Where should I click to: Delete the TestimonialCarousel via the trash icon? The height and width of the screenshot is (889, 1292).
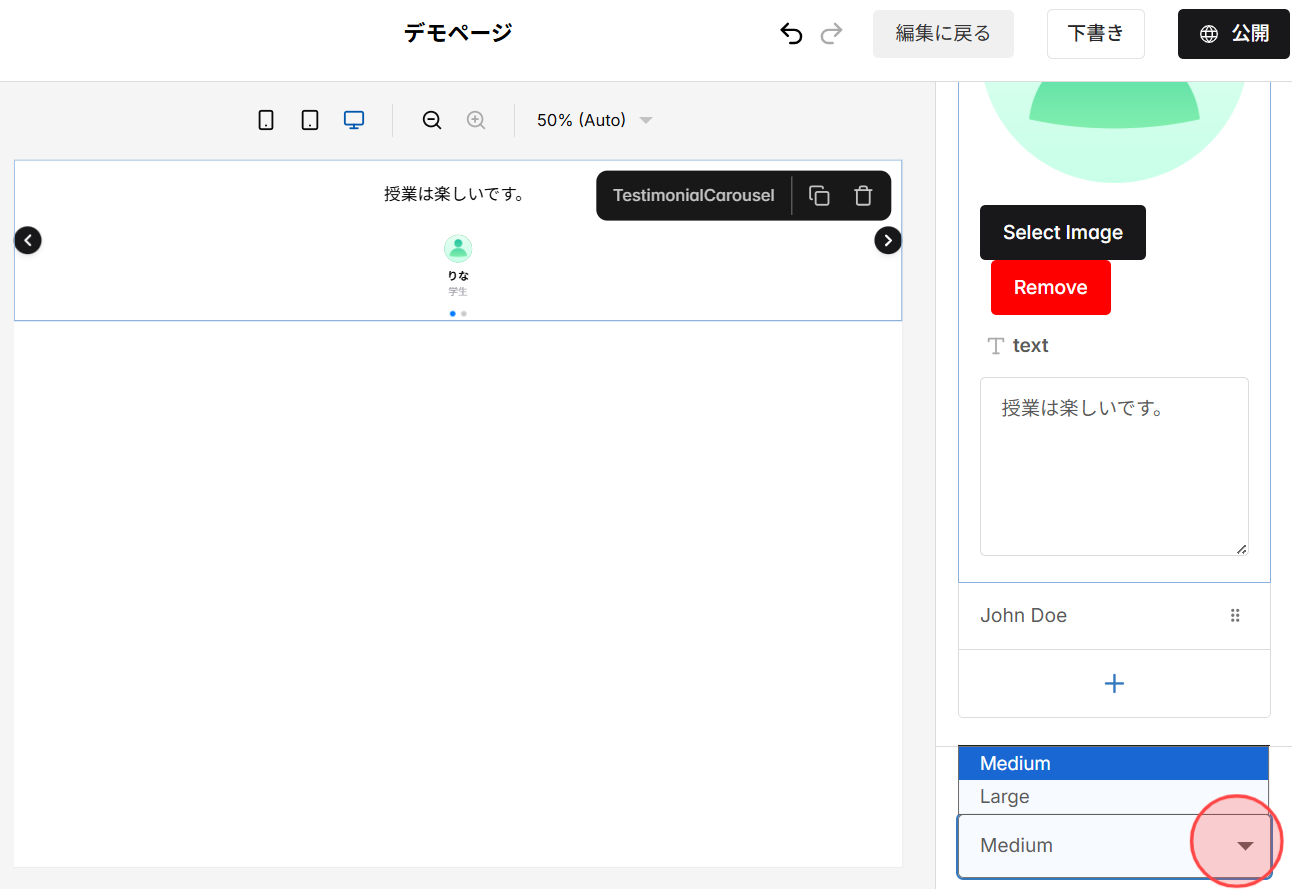tap(863, 196)
